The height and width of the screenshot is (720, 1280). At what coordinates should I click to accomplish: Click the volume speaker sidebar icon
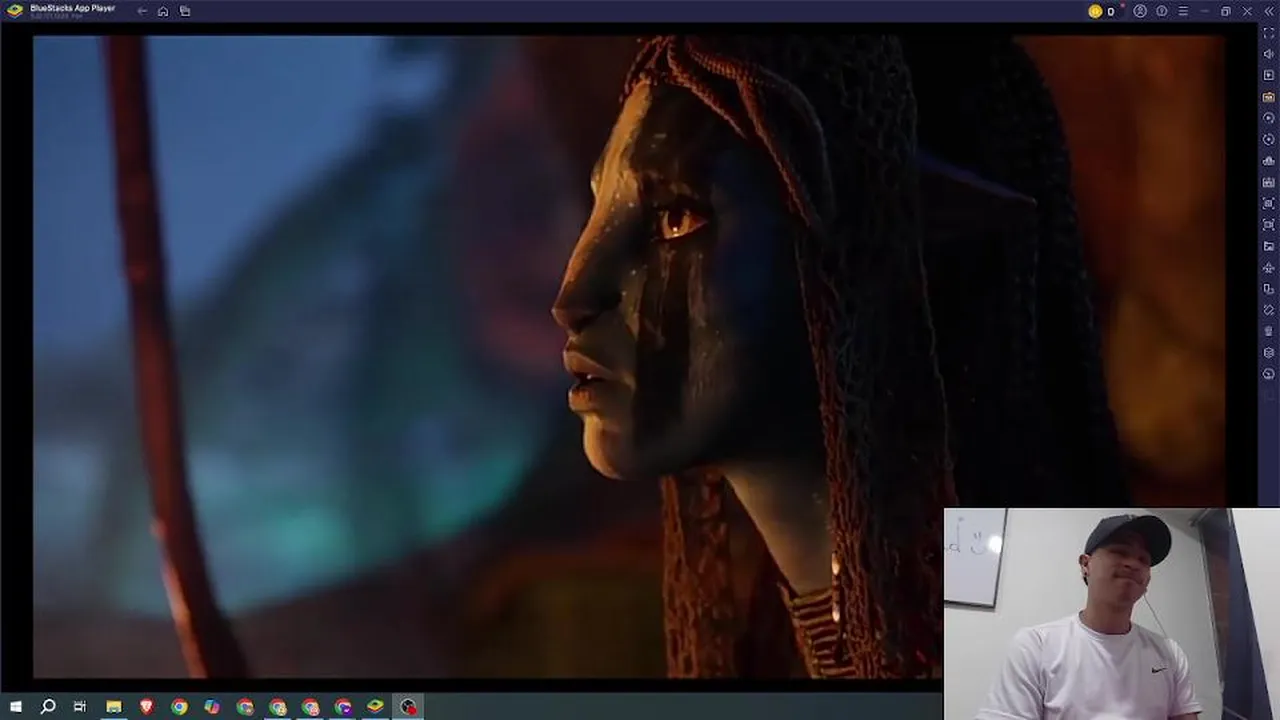(1269, 55)
